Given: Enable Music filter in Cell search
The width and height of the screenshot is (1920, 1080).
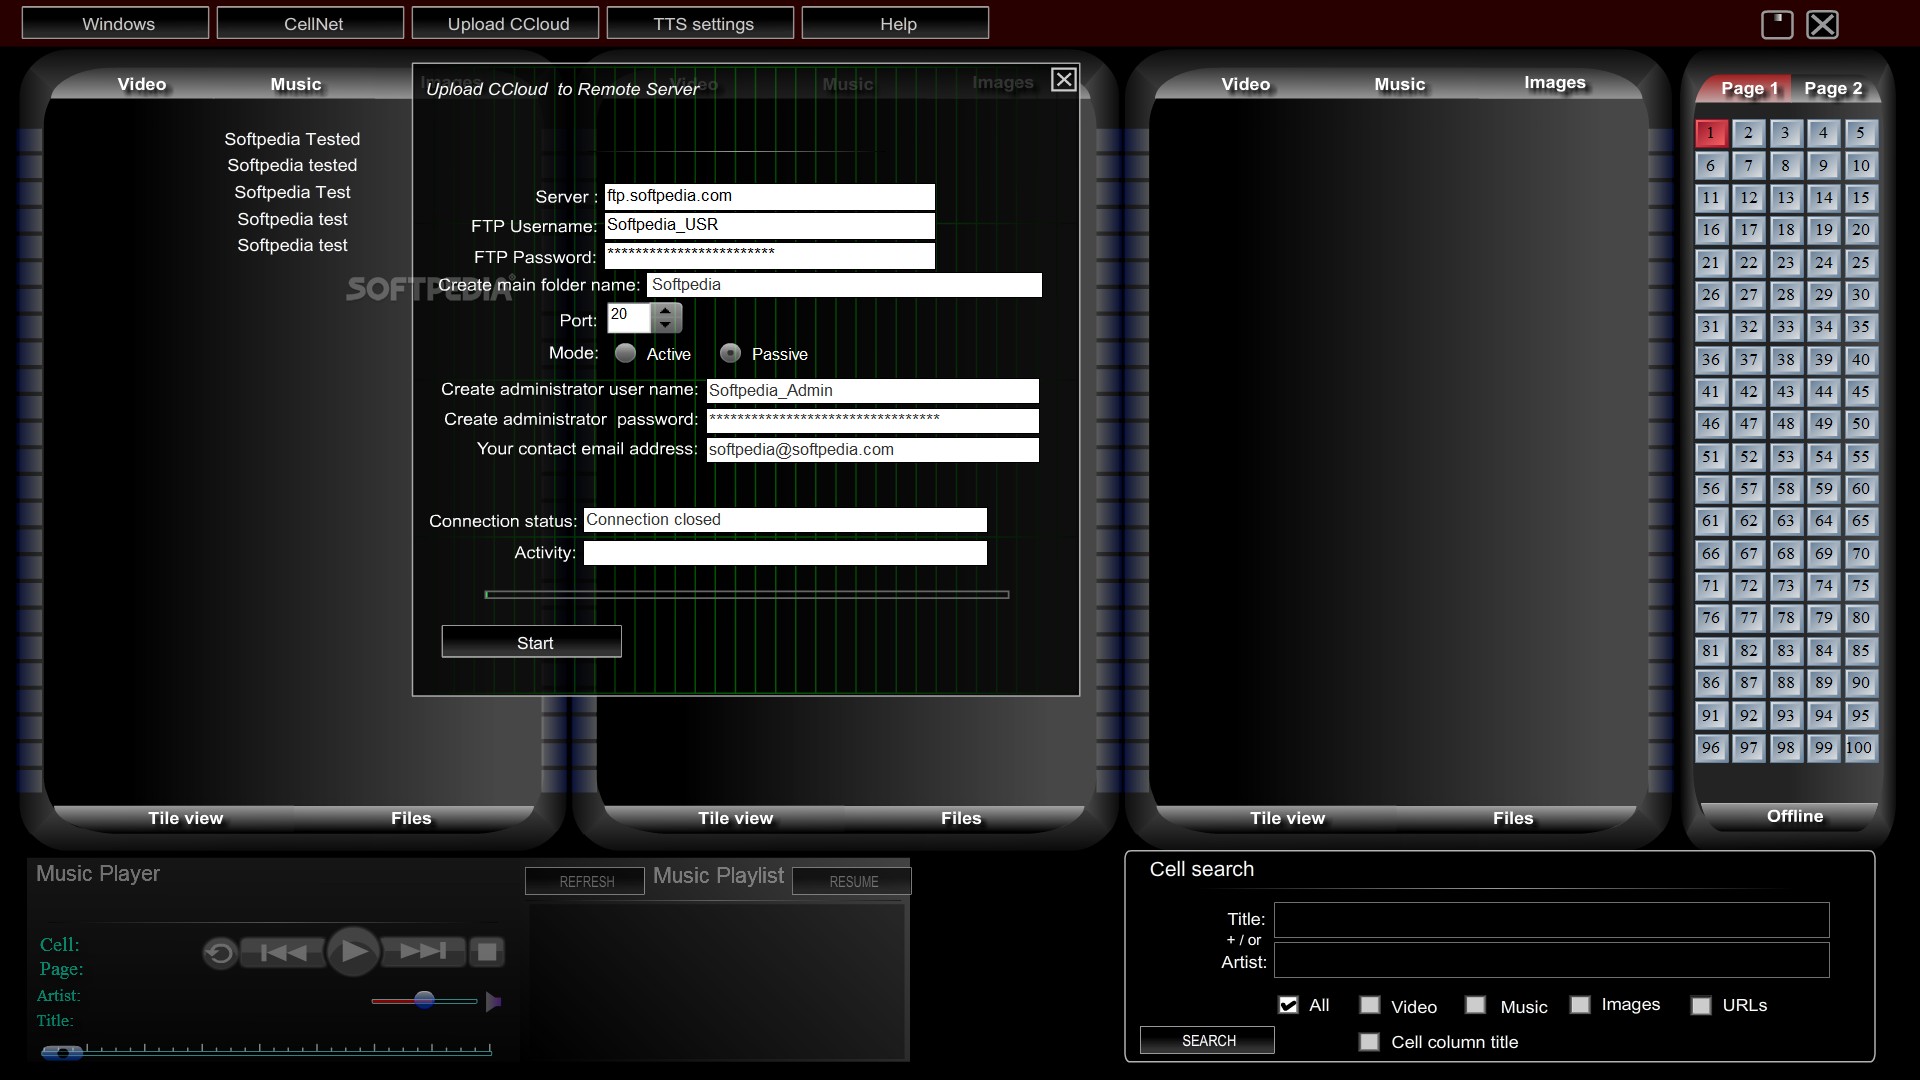Looking at the screenshot, I should coord(1475,1005).
